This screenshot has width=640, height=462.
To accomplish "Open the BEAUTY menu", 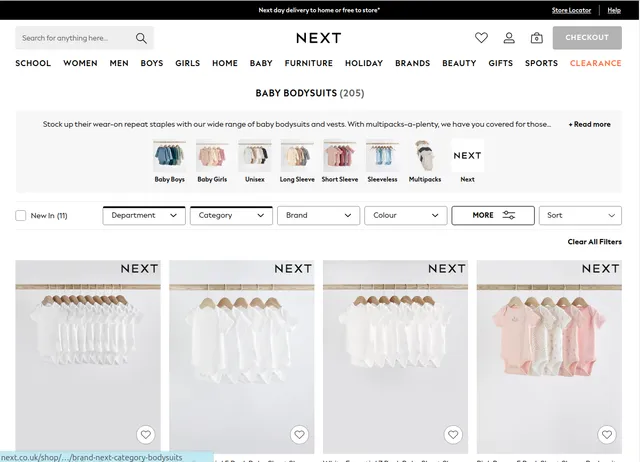I will point(459,63).
